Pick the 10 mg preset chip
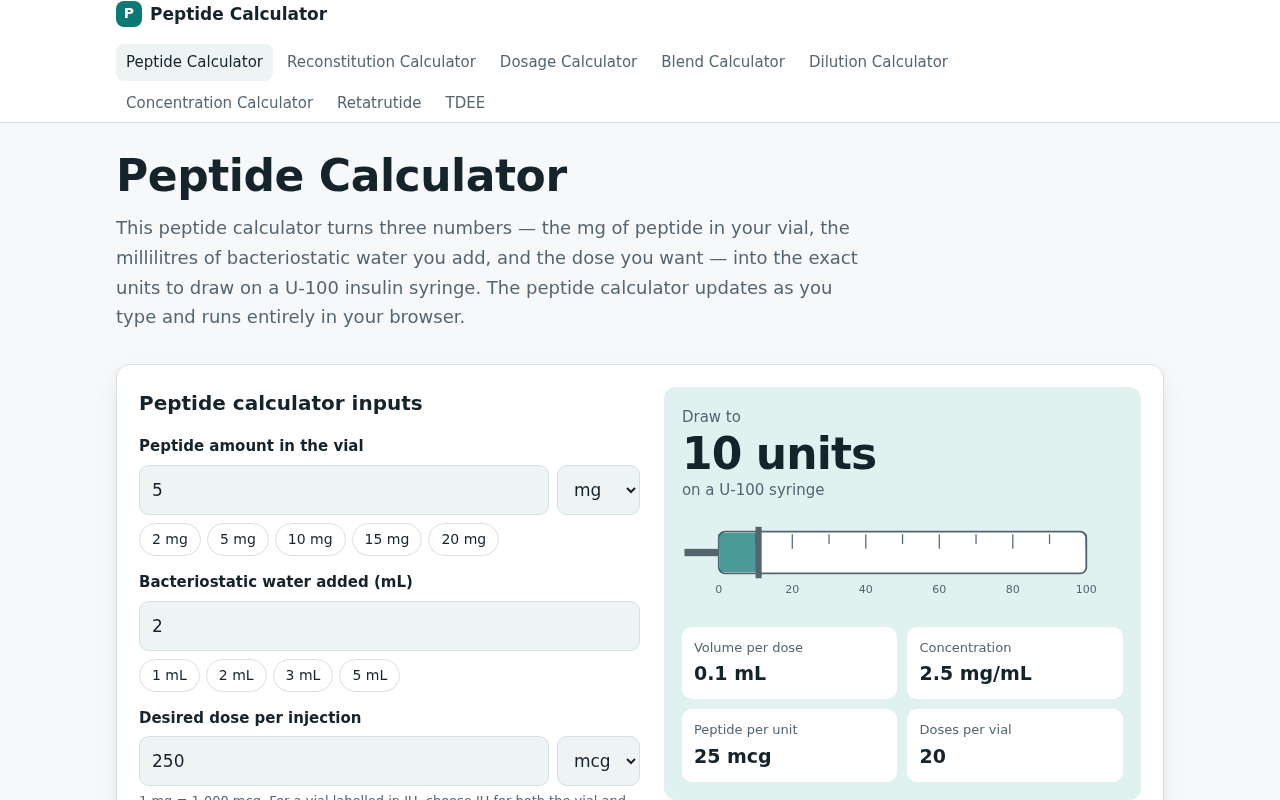 pos(310,539)
